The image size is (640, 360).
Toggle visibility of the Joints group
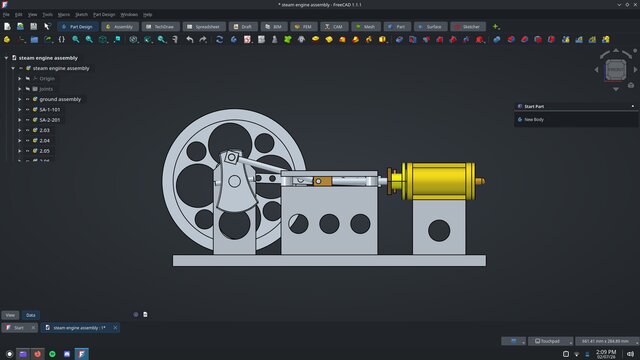coord(27,89)
